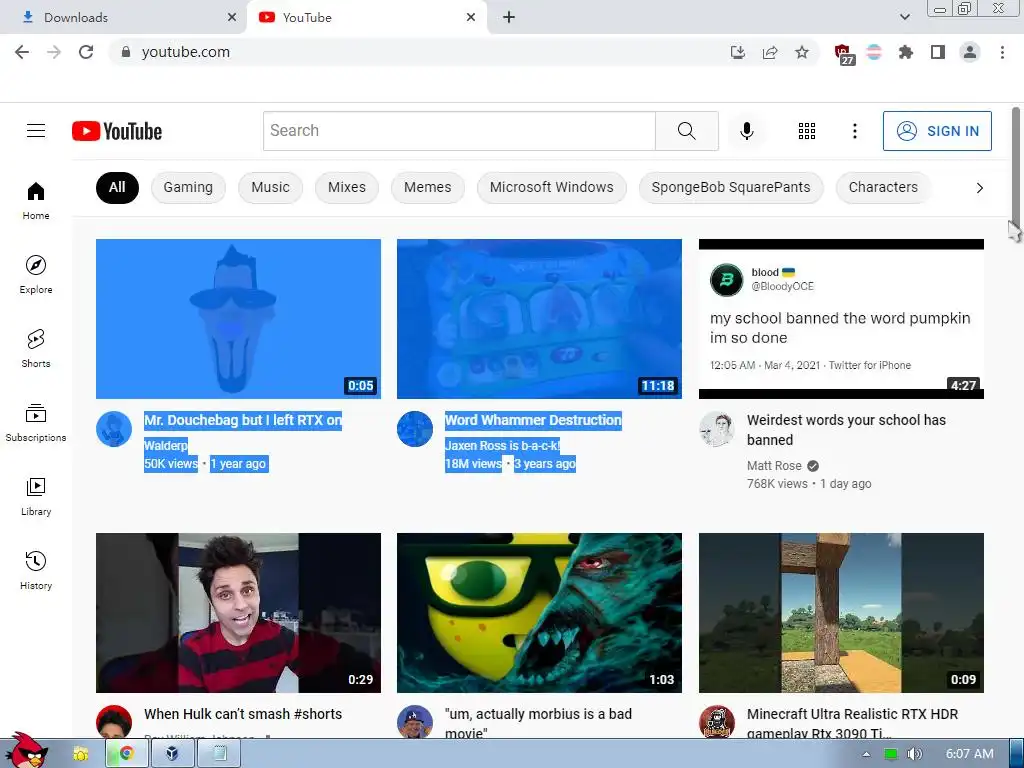Screen dimensions: 1024x768
Task: Click the Walderp channel avatar
Action: [x=114, y=429]
